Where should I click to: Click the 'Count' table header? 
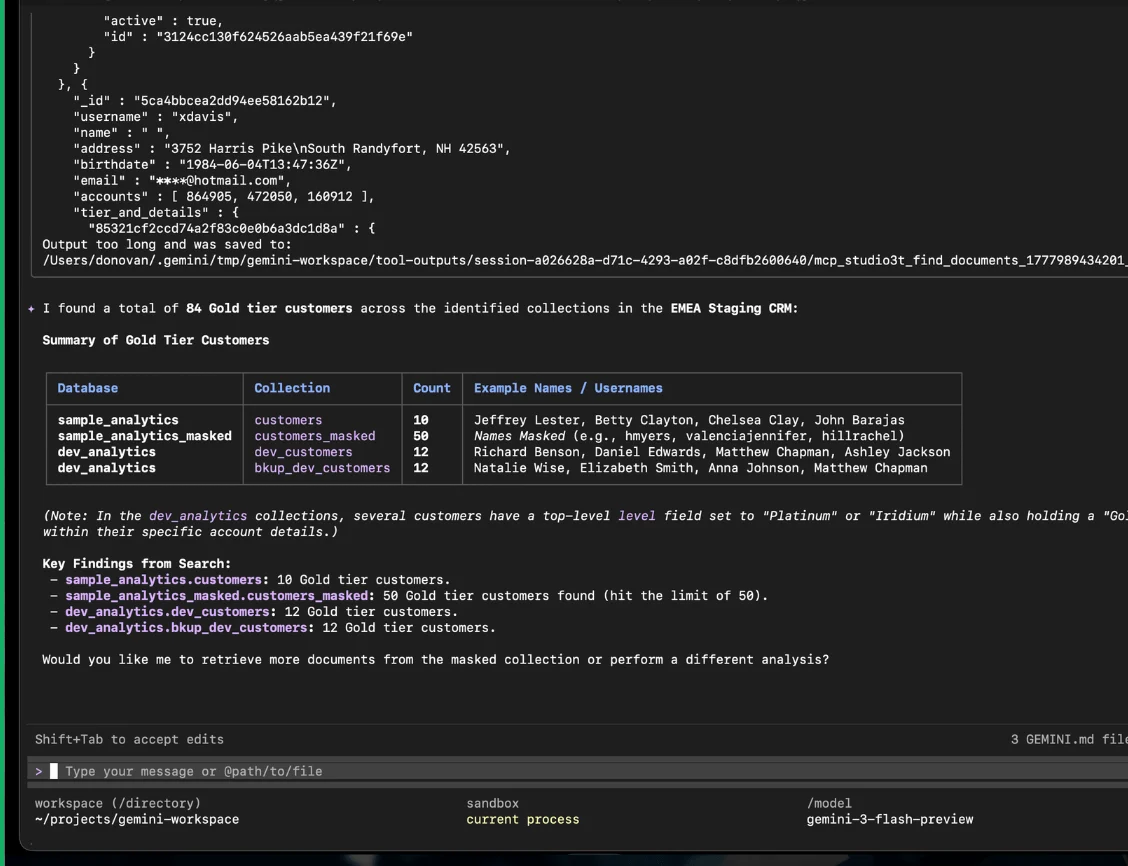432,388
